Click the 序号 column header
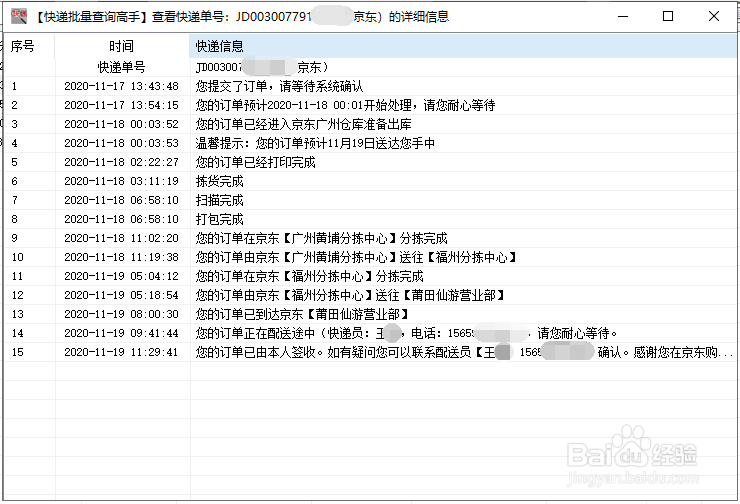 (x=29, y=46)
